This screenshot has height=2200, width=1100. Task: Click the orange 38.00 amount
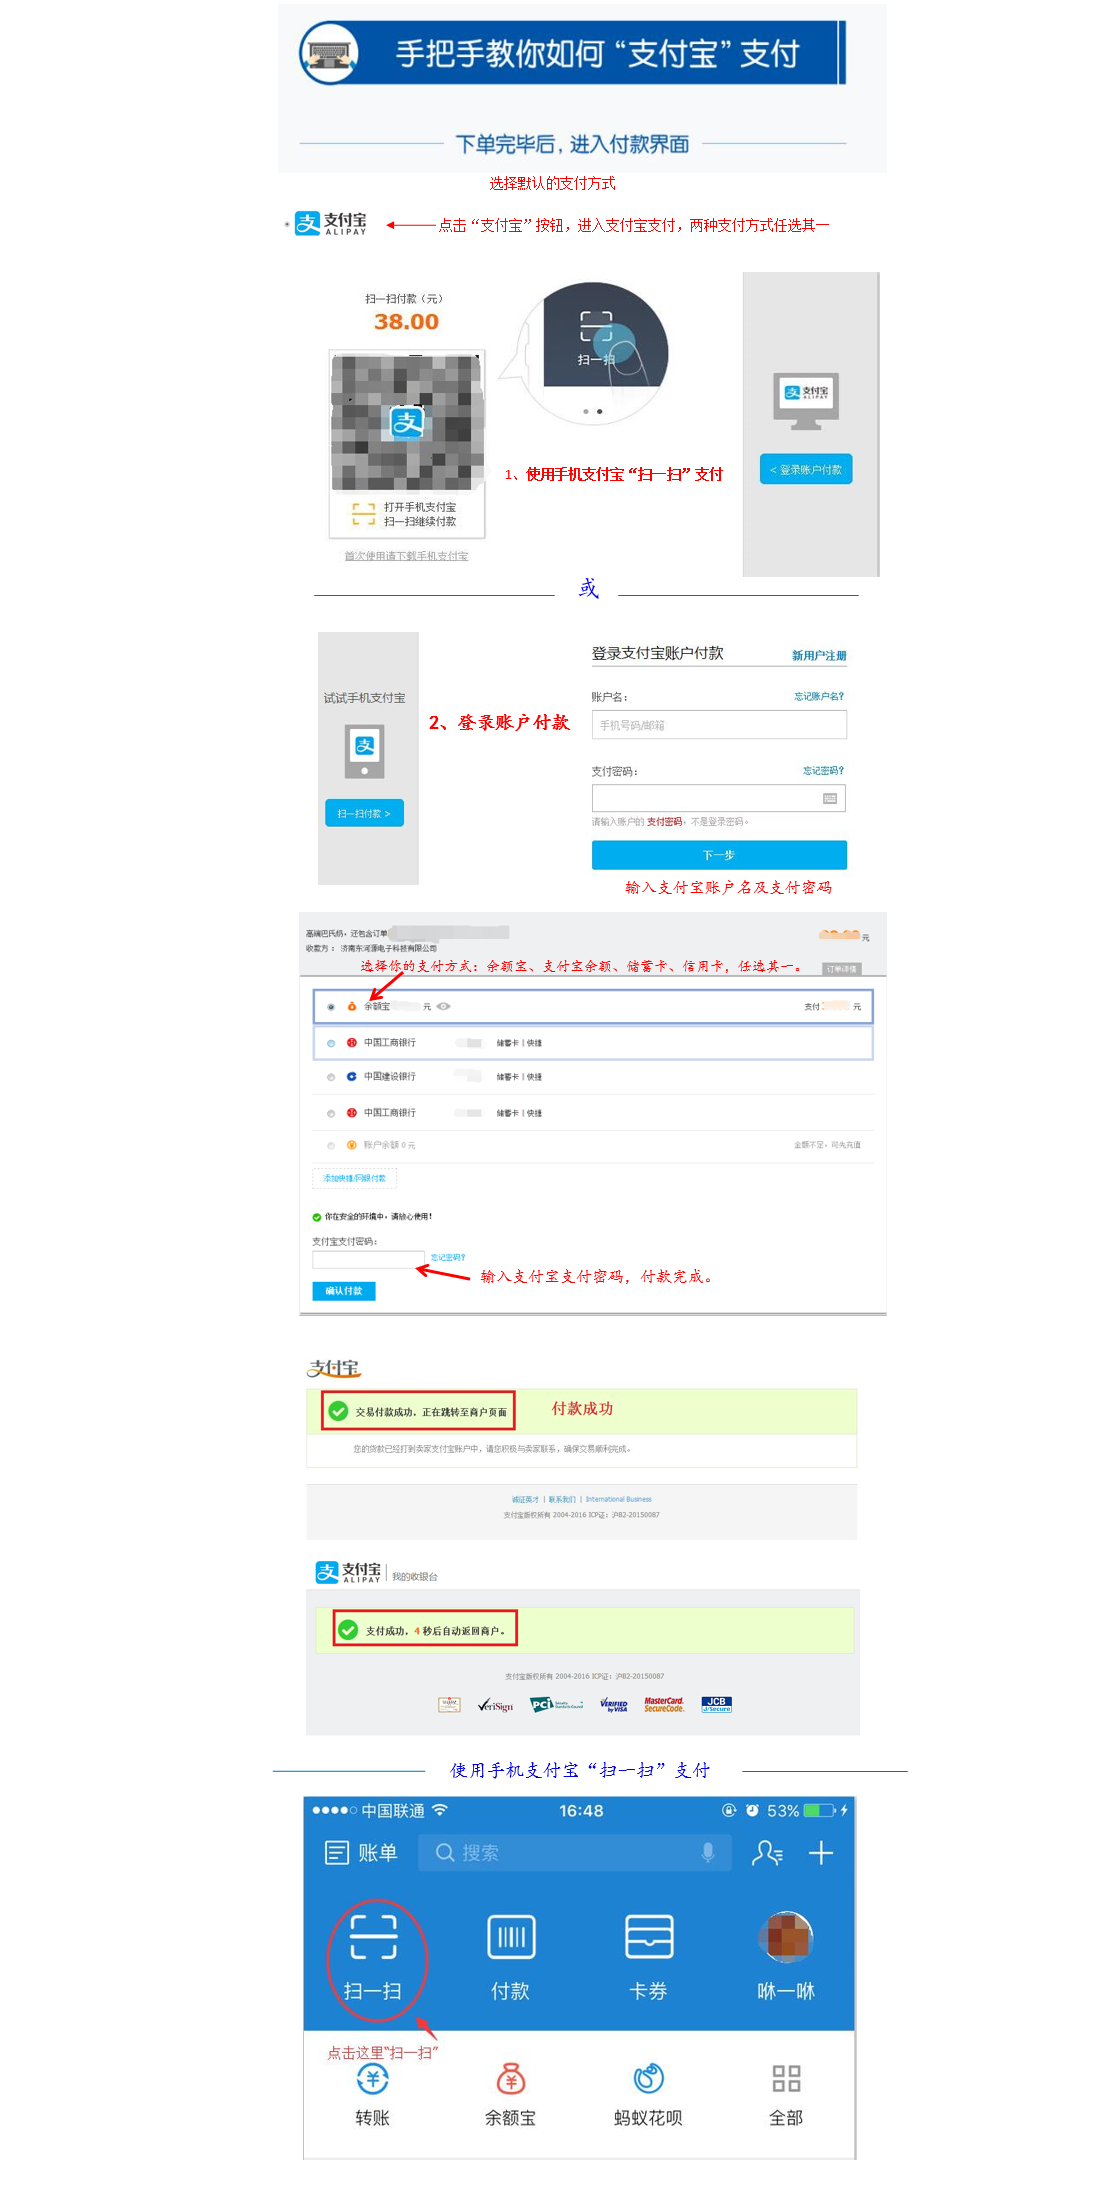pos(406,321)
